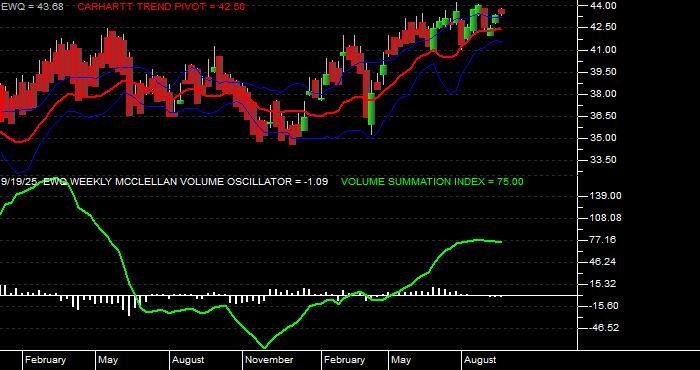
Task: Click the 139.00 oscillator axis label
Action: [605, 196]
